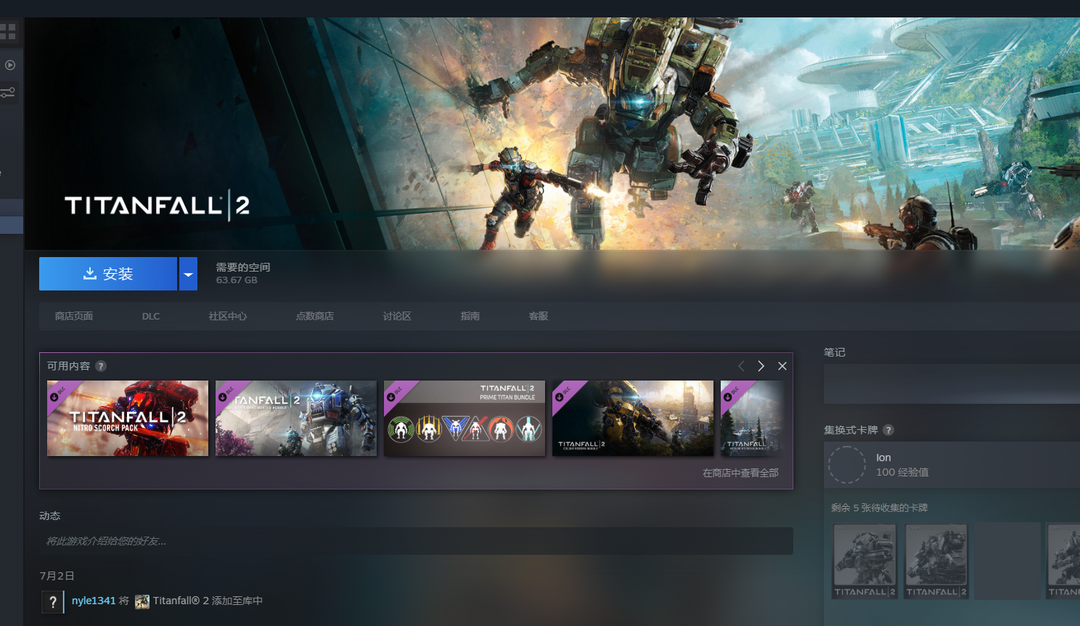Viewport: 1080px width, 626px height.
Task: Click the grid view icon in sidebar
Action: (x=8, y=31)
